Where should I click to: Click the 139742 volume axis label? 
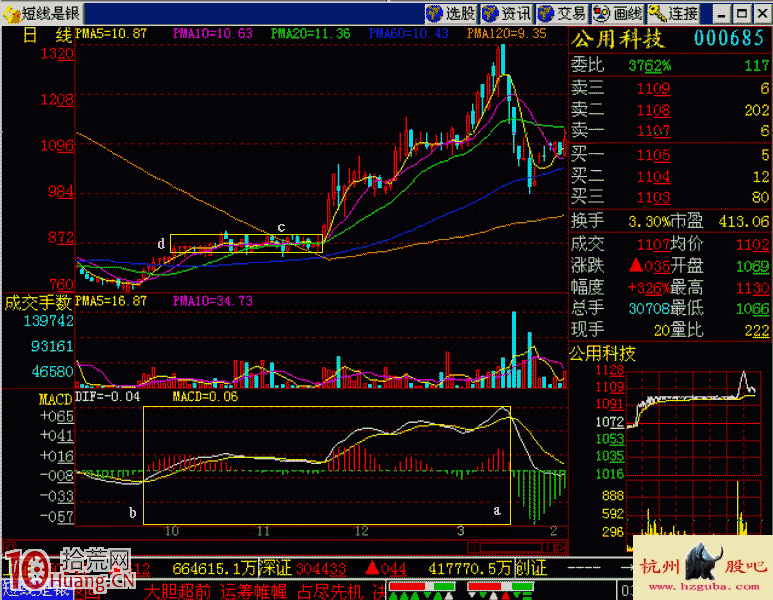point(48,321)
